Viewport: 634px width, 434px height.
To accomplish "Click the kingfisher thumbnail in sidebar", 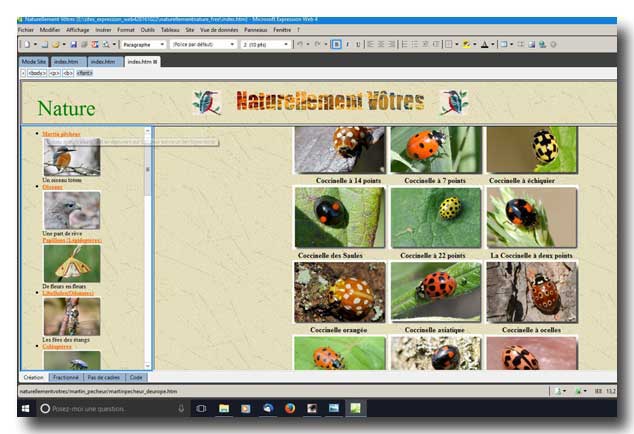I will [x=72, y=157].
